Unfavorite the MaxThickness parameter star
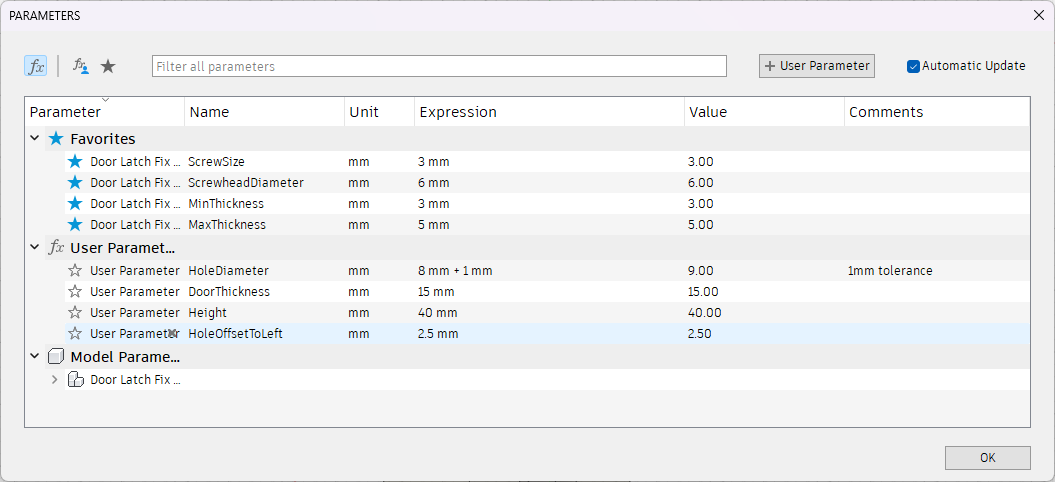Screen dimensions: 1055x482 pos(75,224)
